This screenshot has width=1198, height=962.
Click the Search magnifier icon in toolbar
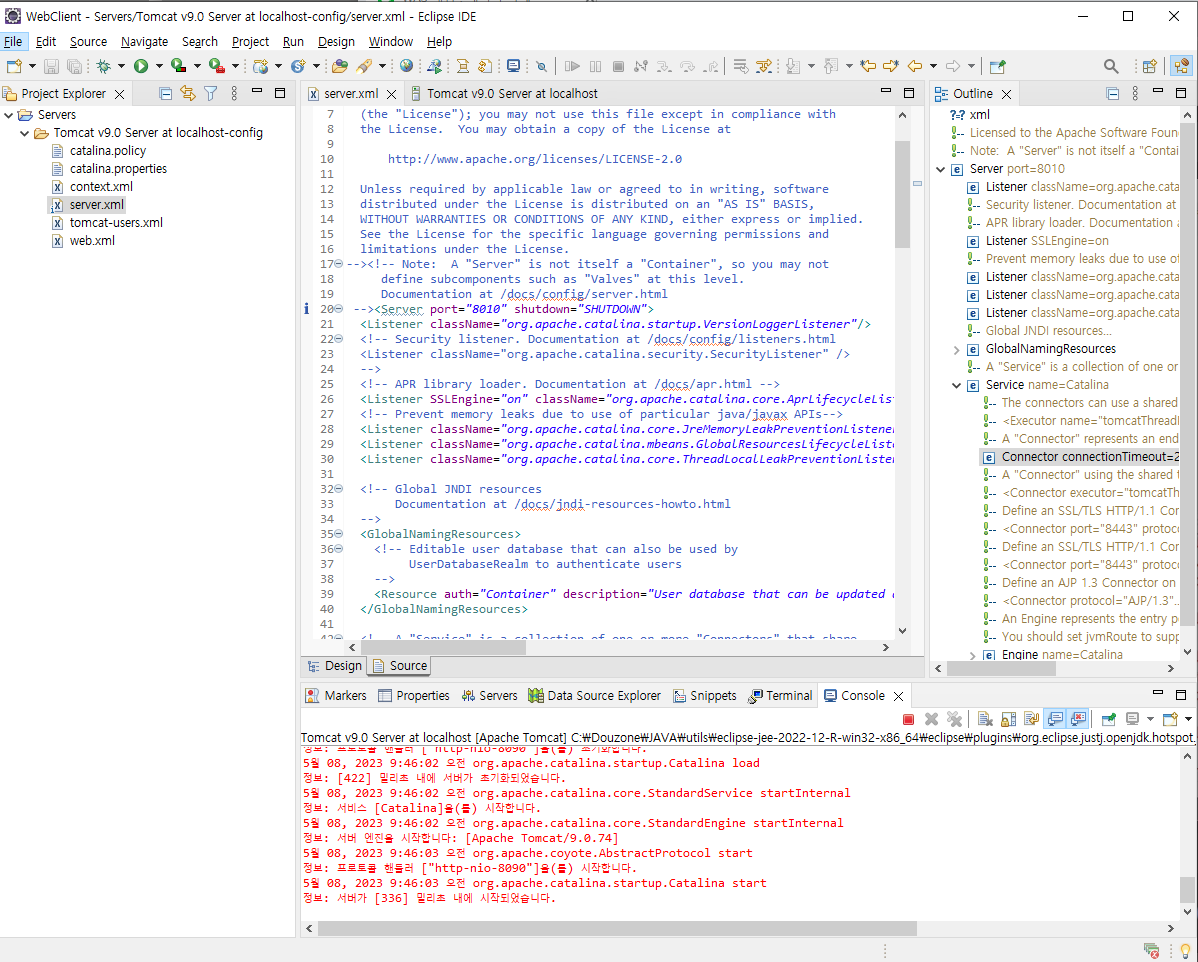1111,66
